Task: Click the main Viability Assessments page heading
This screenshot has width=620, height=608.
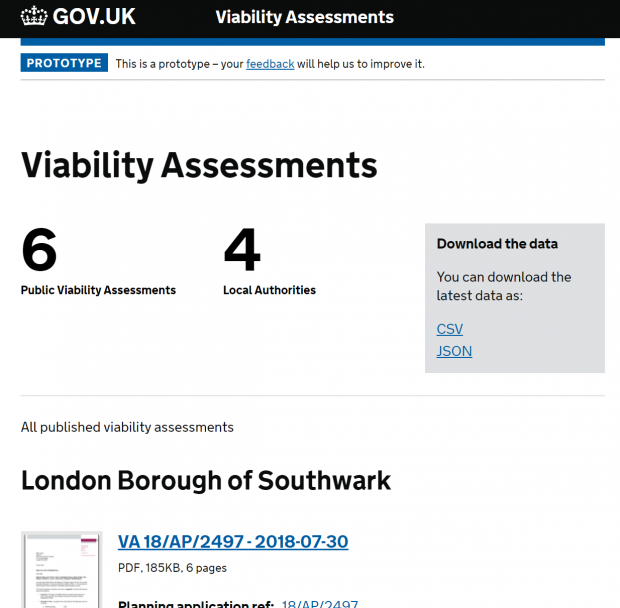Action: tap(199, 166)
